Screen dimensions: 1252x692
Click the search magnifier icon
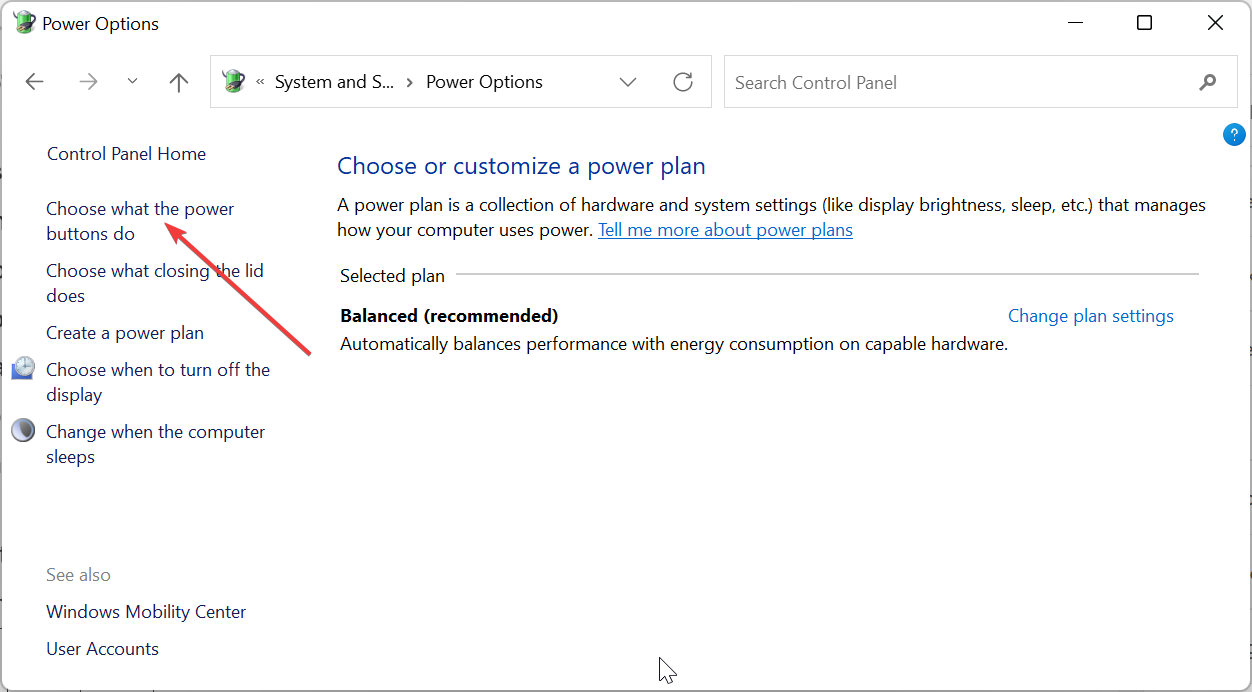[1208, 82]
